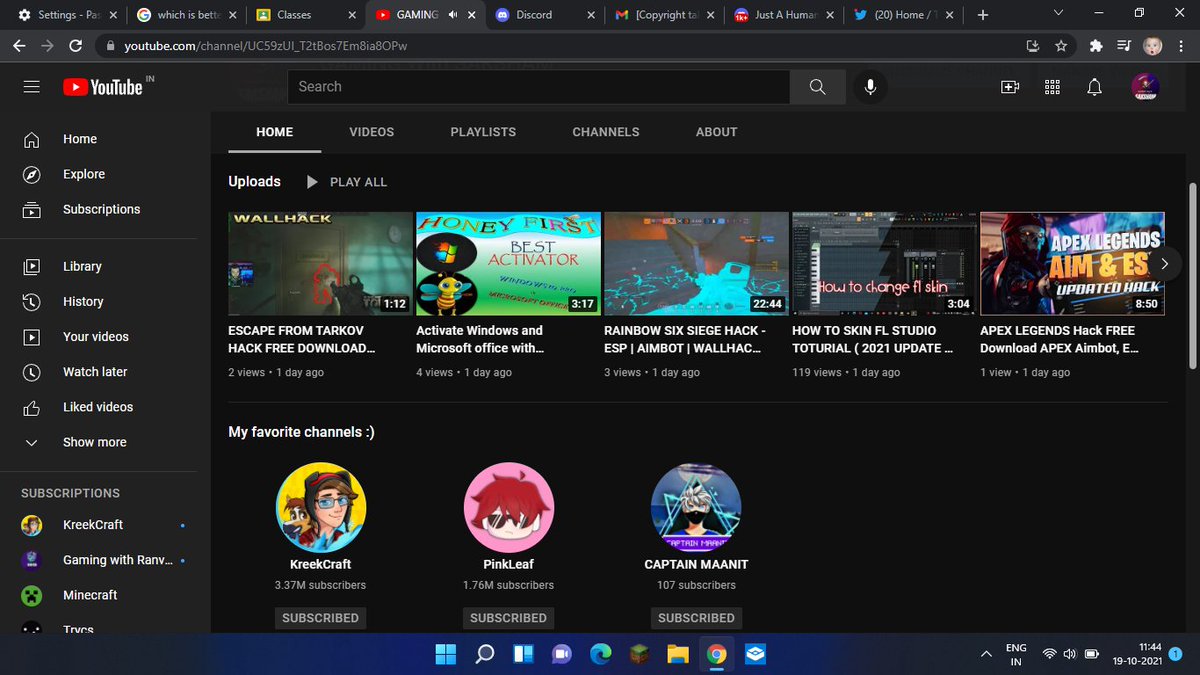Mute the GAMING tab audio speaker icon
Image resolution: width=1200 pixels, height=675 pixels.
[453, 15]
